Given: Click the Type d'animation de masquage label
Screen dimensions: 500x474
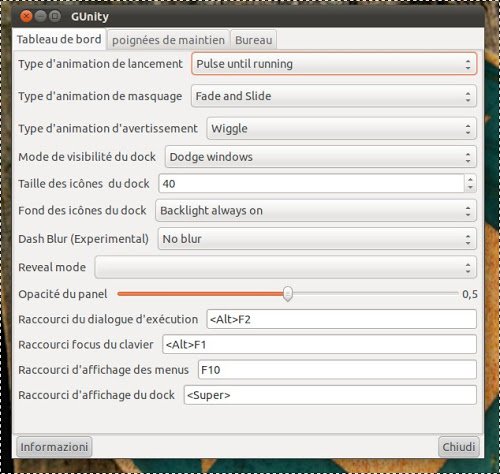Looking at the screenshot, I should coord(100,96).
